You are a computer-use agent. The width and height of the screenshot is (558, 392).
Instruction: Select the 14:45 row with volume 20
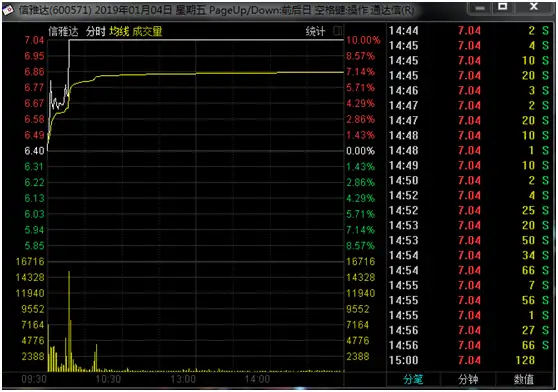469,75
